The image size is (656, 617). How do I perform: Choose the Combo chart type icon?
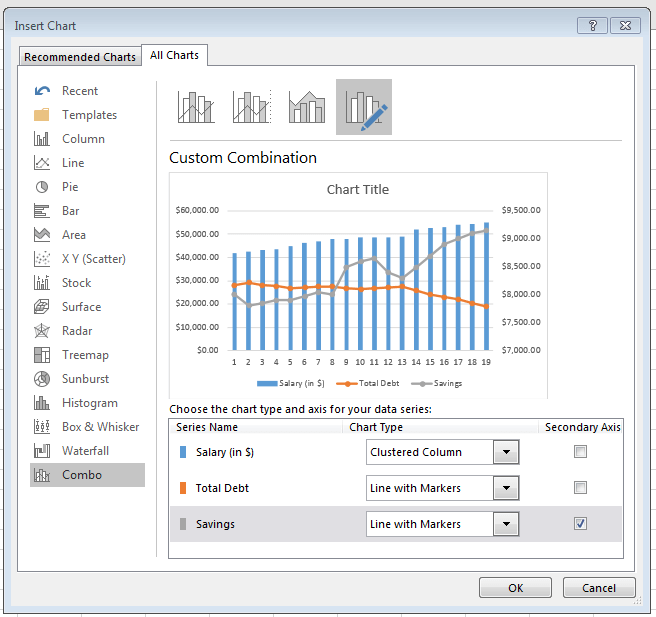pos(42,475)
